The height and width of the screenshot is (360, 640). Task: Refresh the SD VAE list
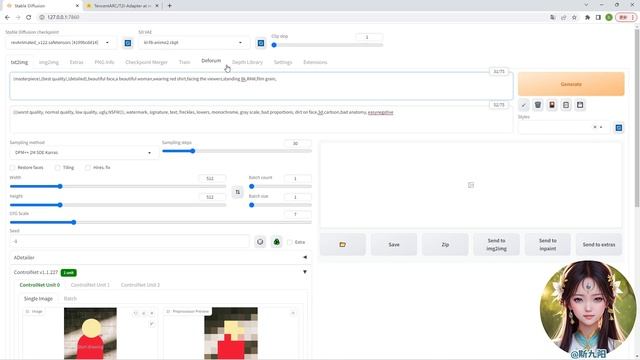coord(261,43)
